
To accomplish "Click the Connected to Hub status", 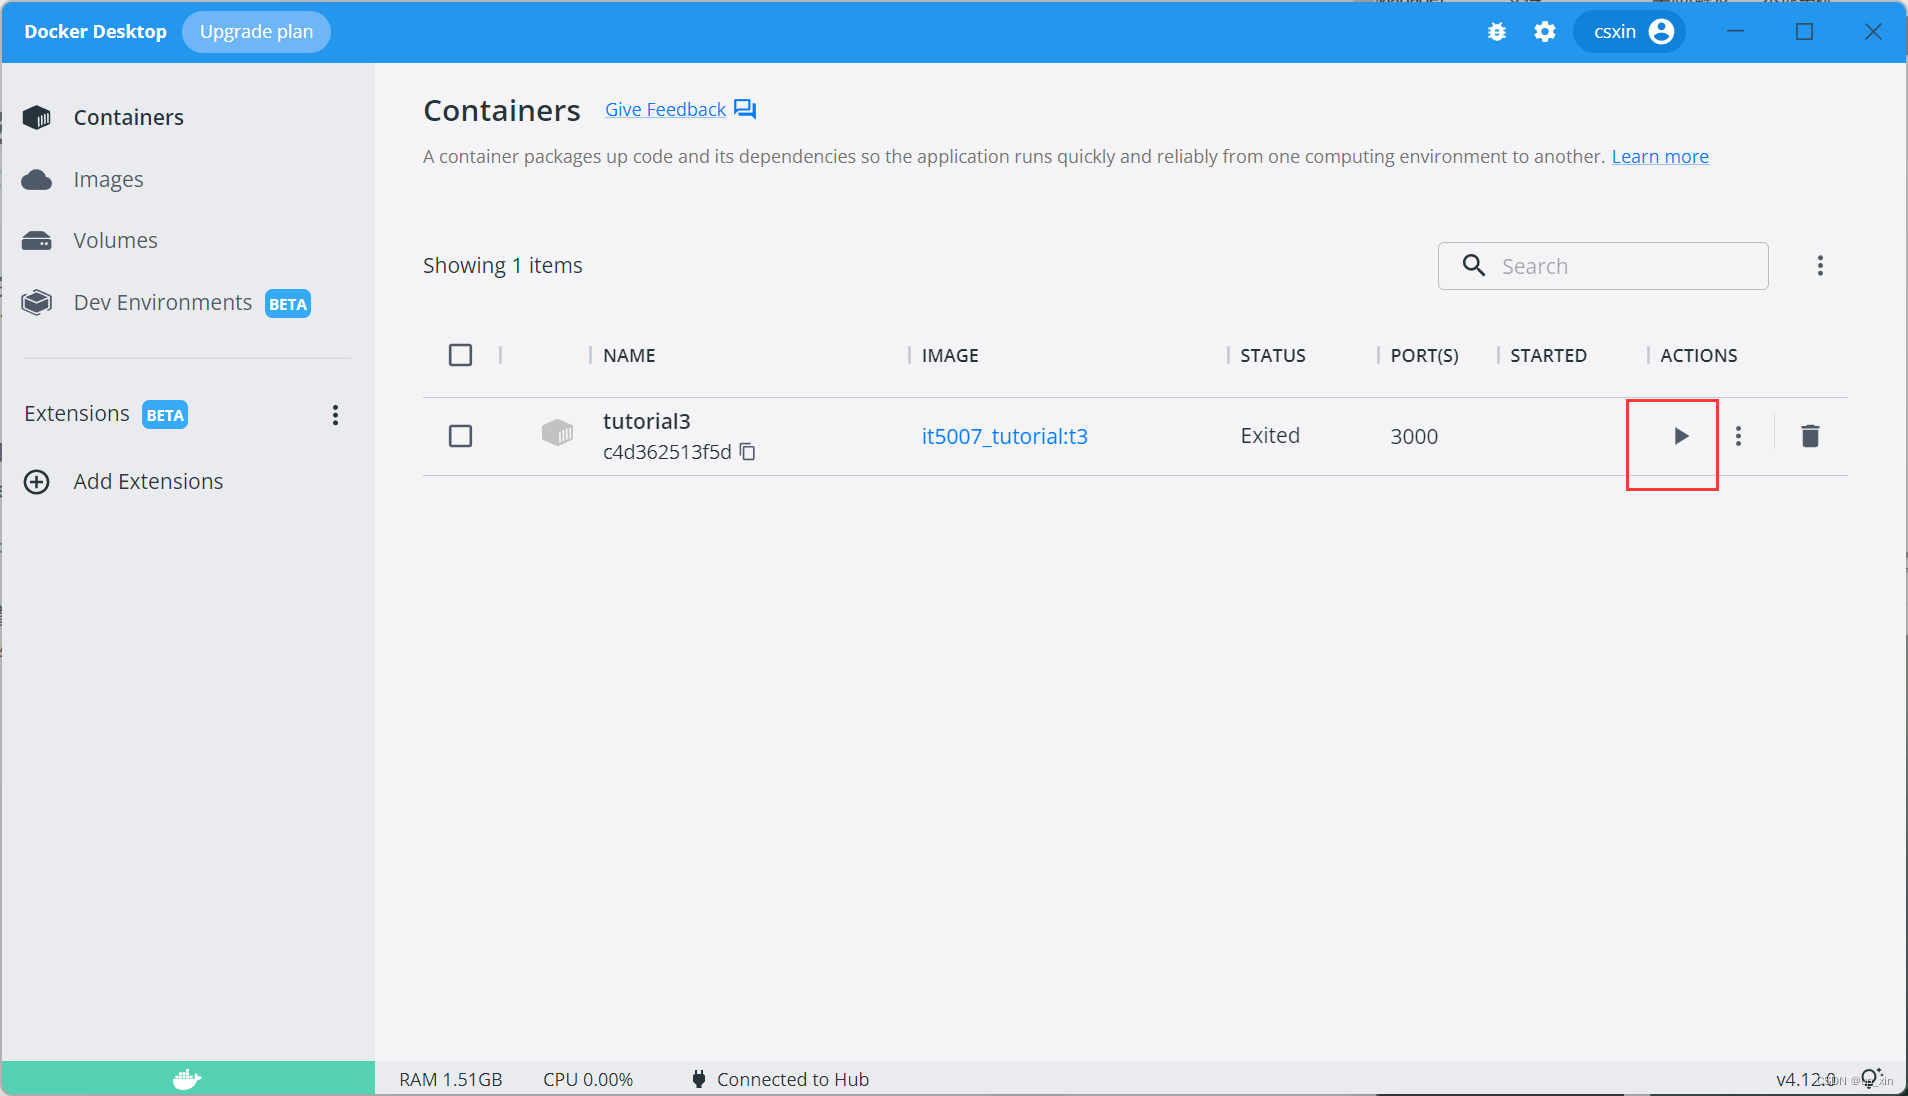I will 792,1080.
